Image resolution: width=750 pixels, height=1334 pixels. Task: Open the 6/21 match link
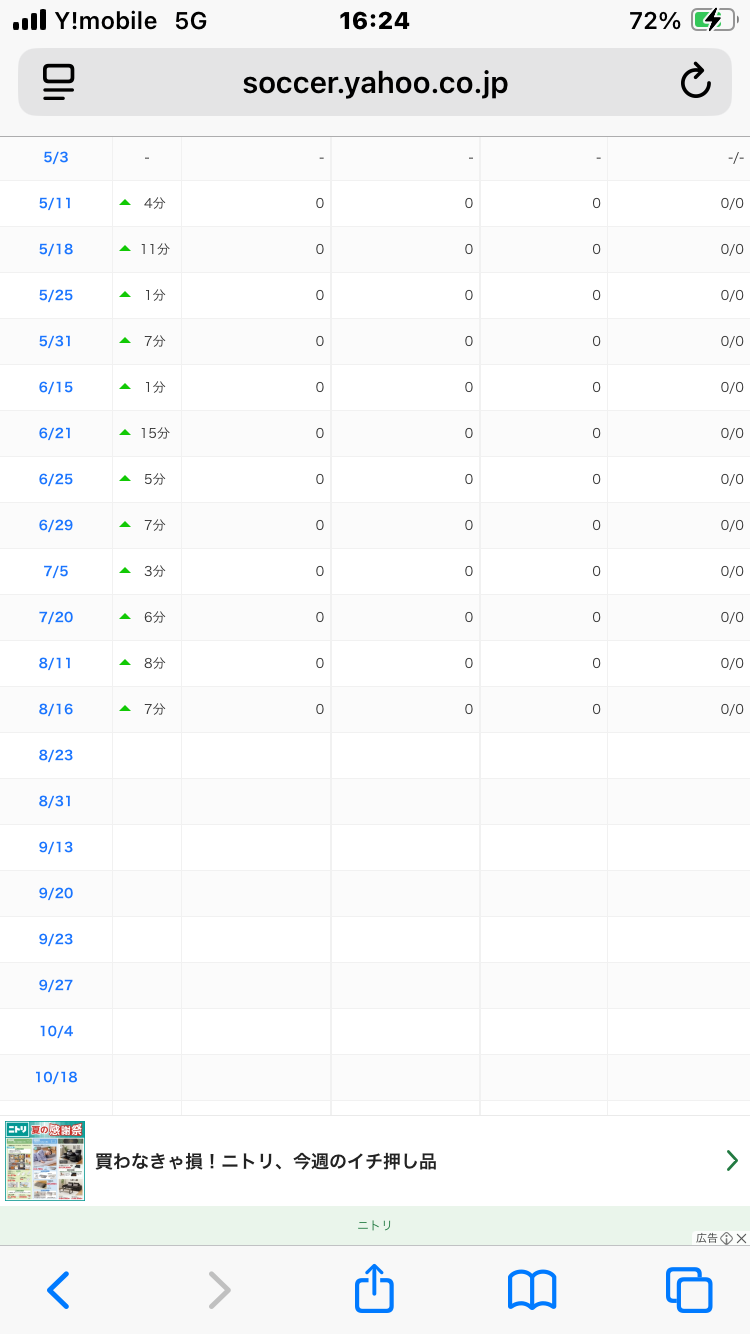tap(56, 433)
